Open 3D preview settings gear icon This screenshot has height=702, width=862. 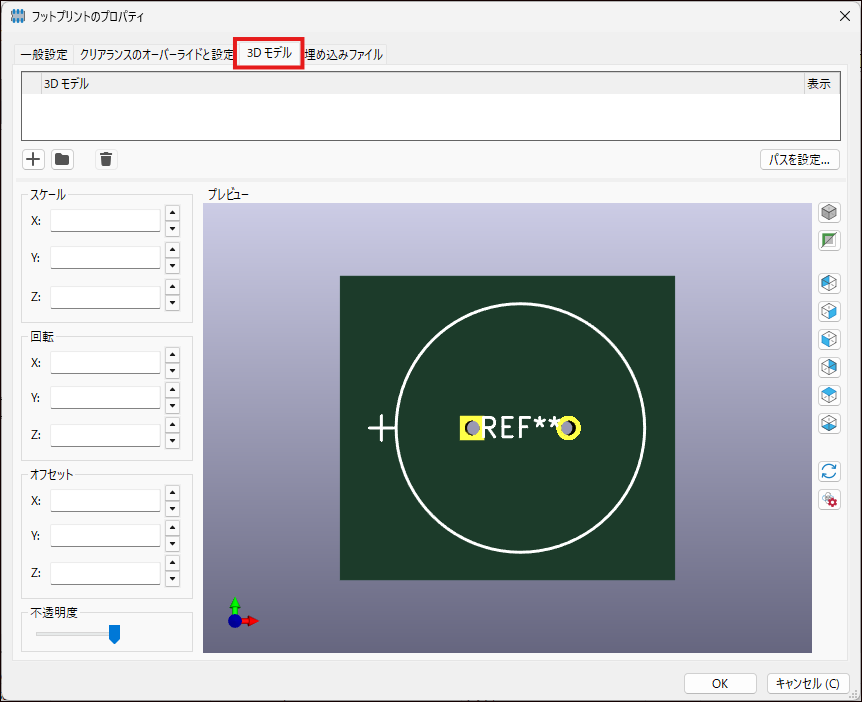(x=829, y=499)
